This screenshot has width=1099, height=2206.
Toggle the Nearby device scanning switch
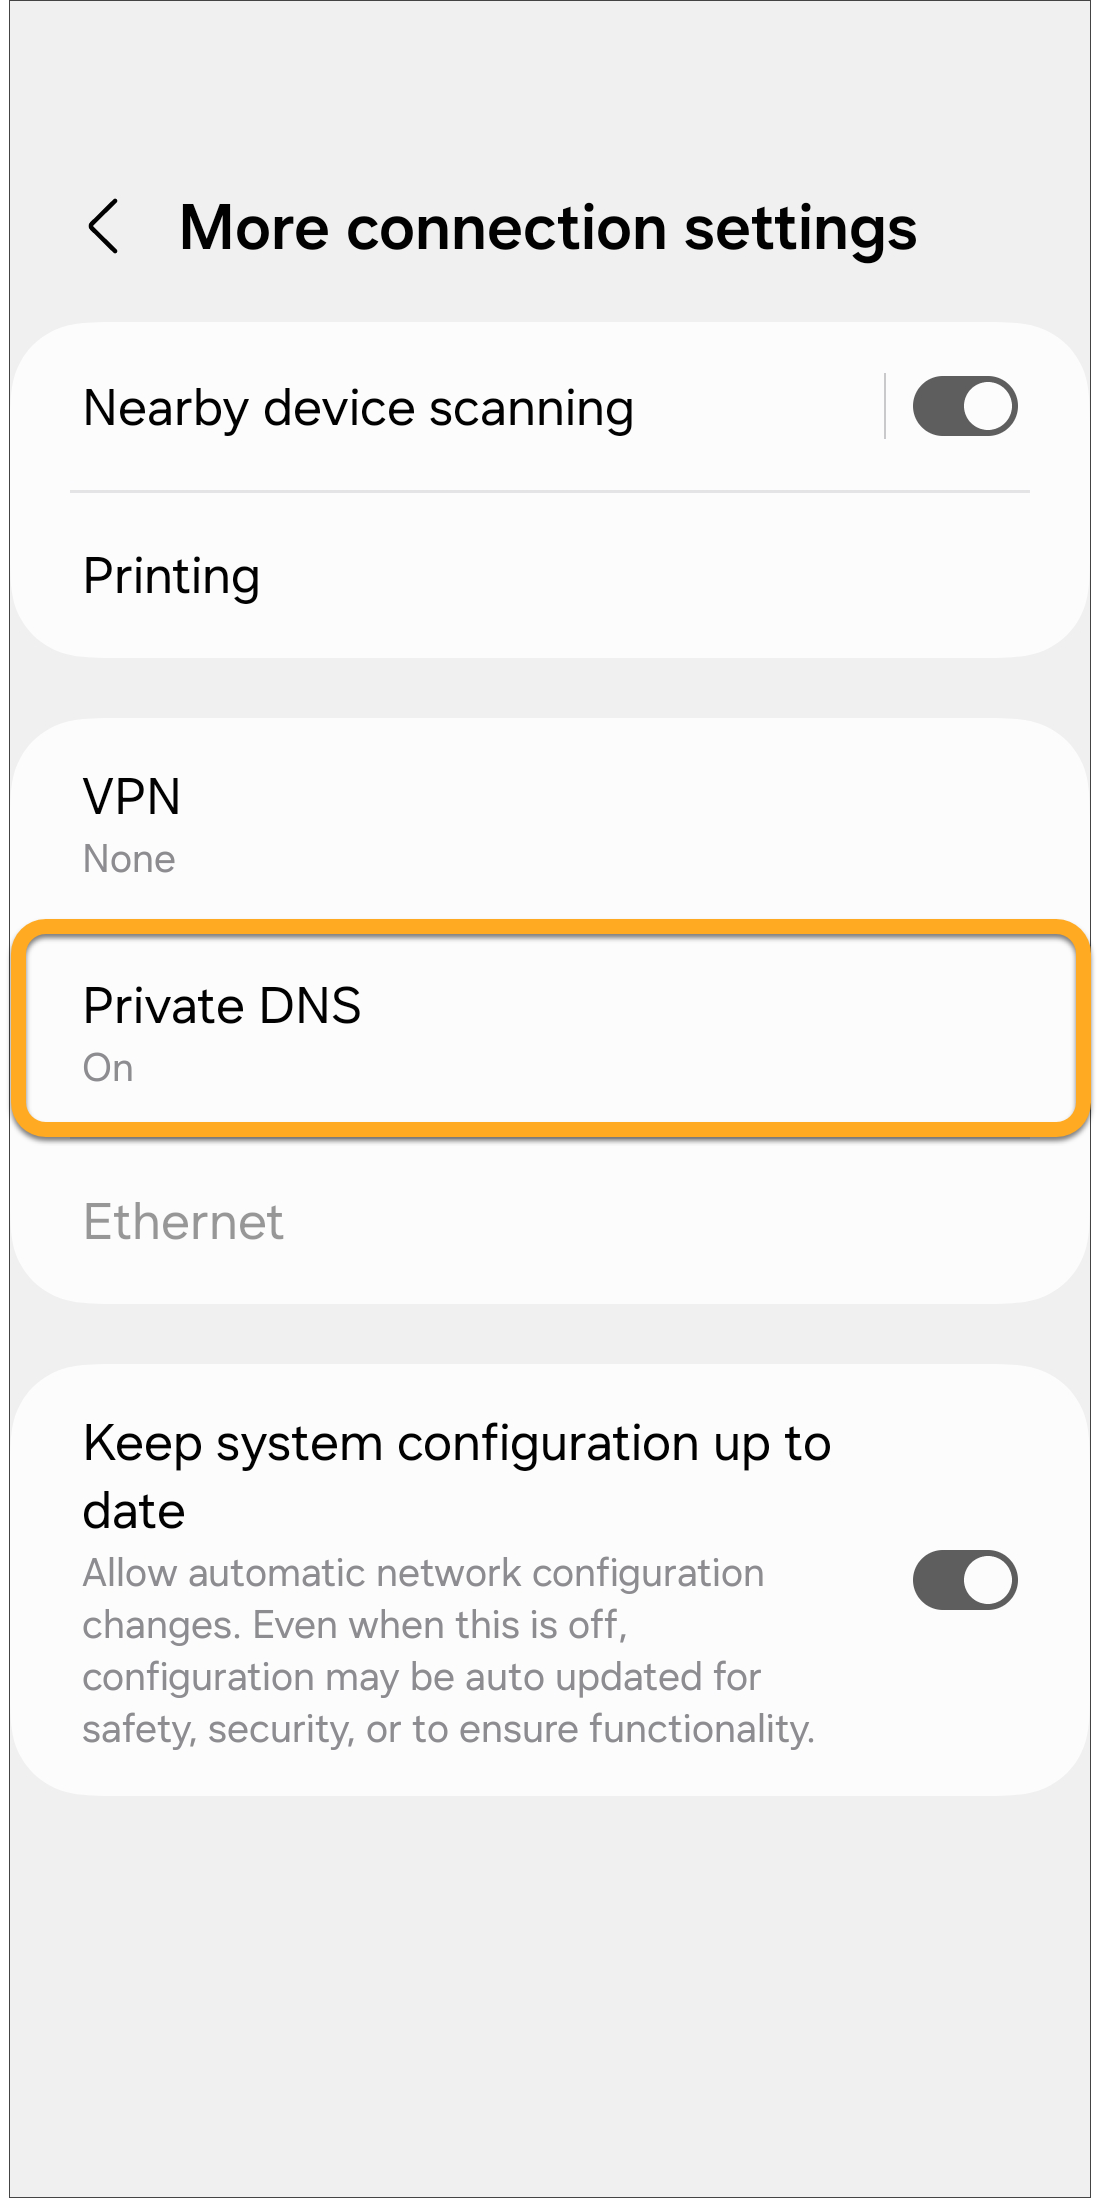[x=964, y=407]
